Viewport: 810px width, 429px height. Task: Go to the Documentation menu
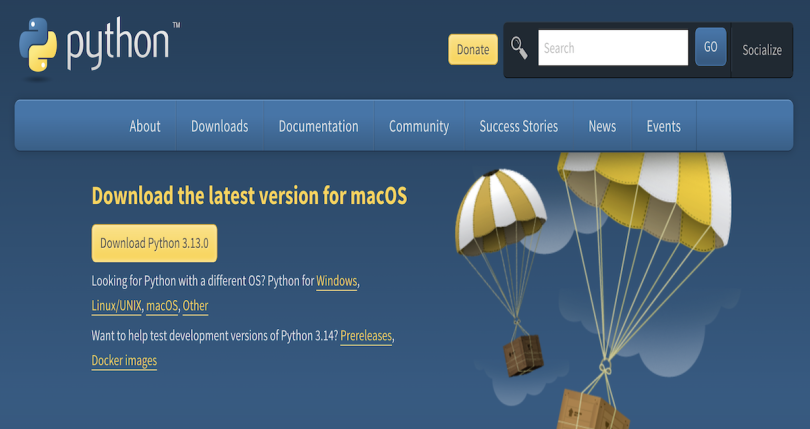[x=318, y=126]
